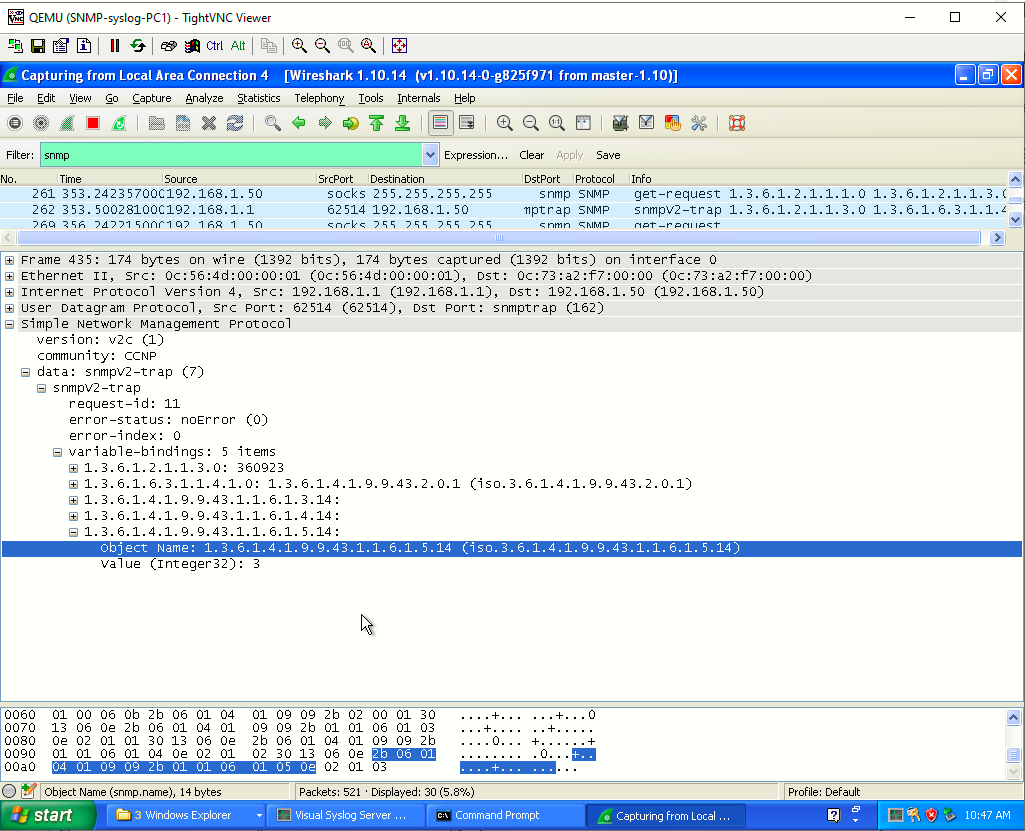Stop the running live capture
This screenshot has height=831, width=1025.
93,123
